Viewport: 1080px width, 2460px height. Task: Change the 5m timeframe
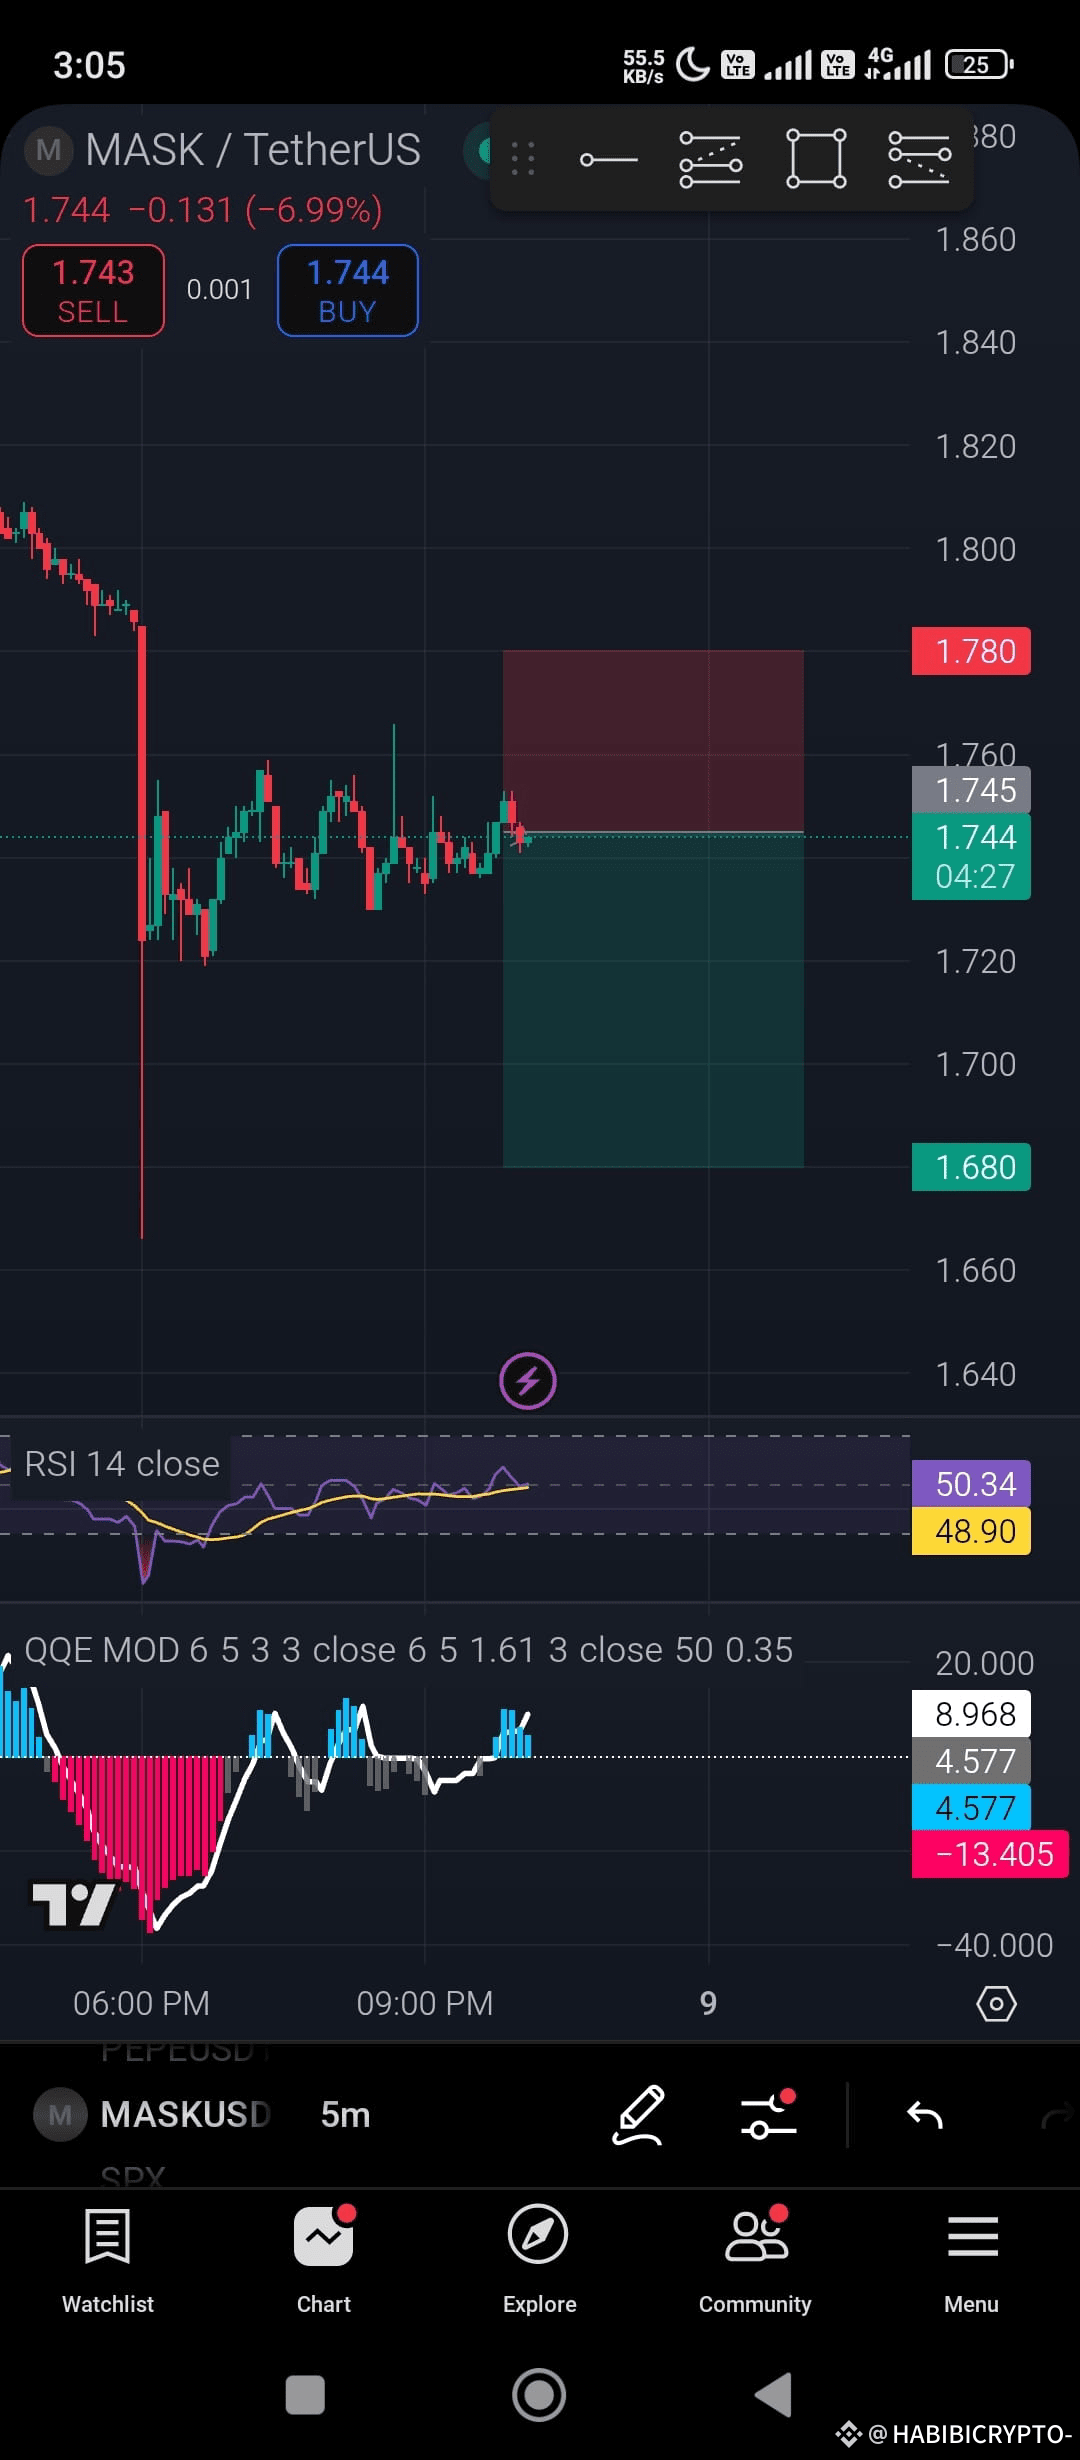coord(345,2115)
